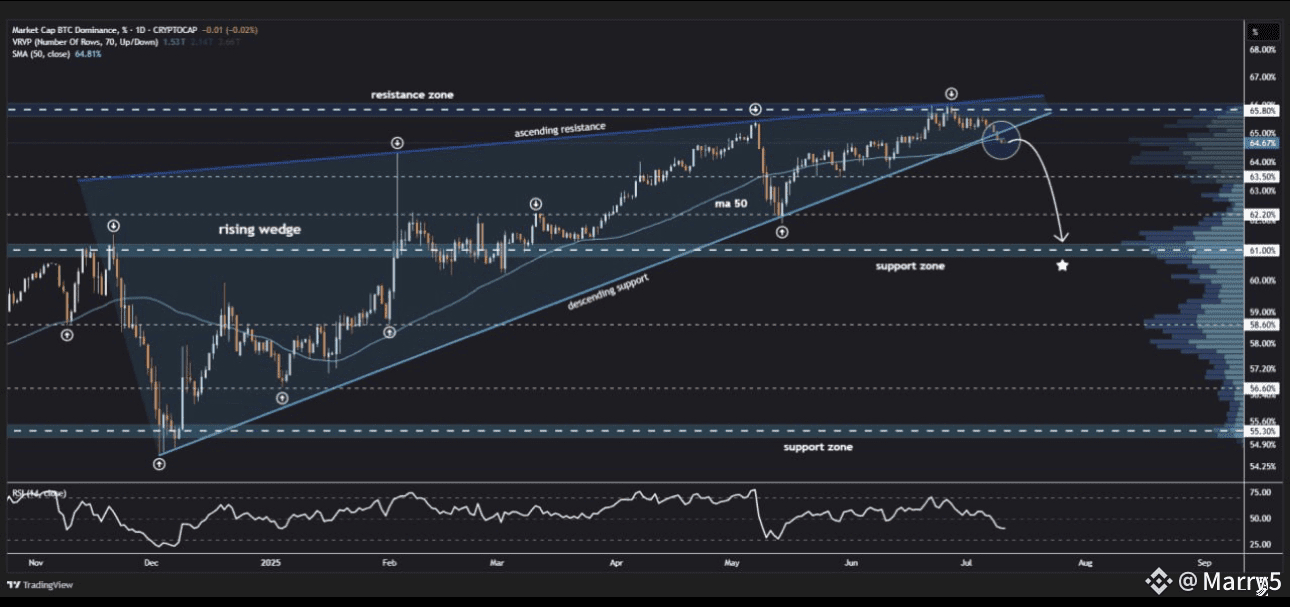This screenshot has height=607, width=1290.
Task: Click the Feb label on time axis
Action: (x=392, y=562)
